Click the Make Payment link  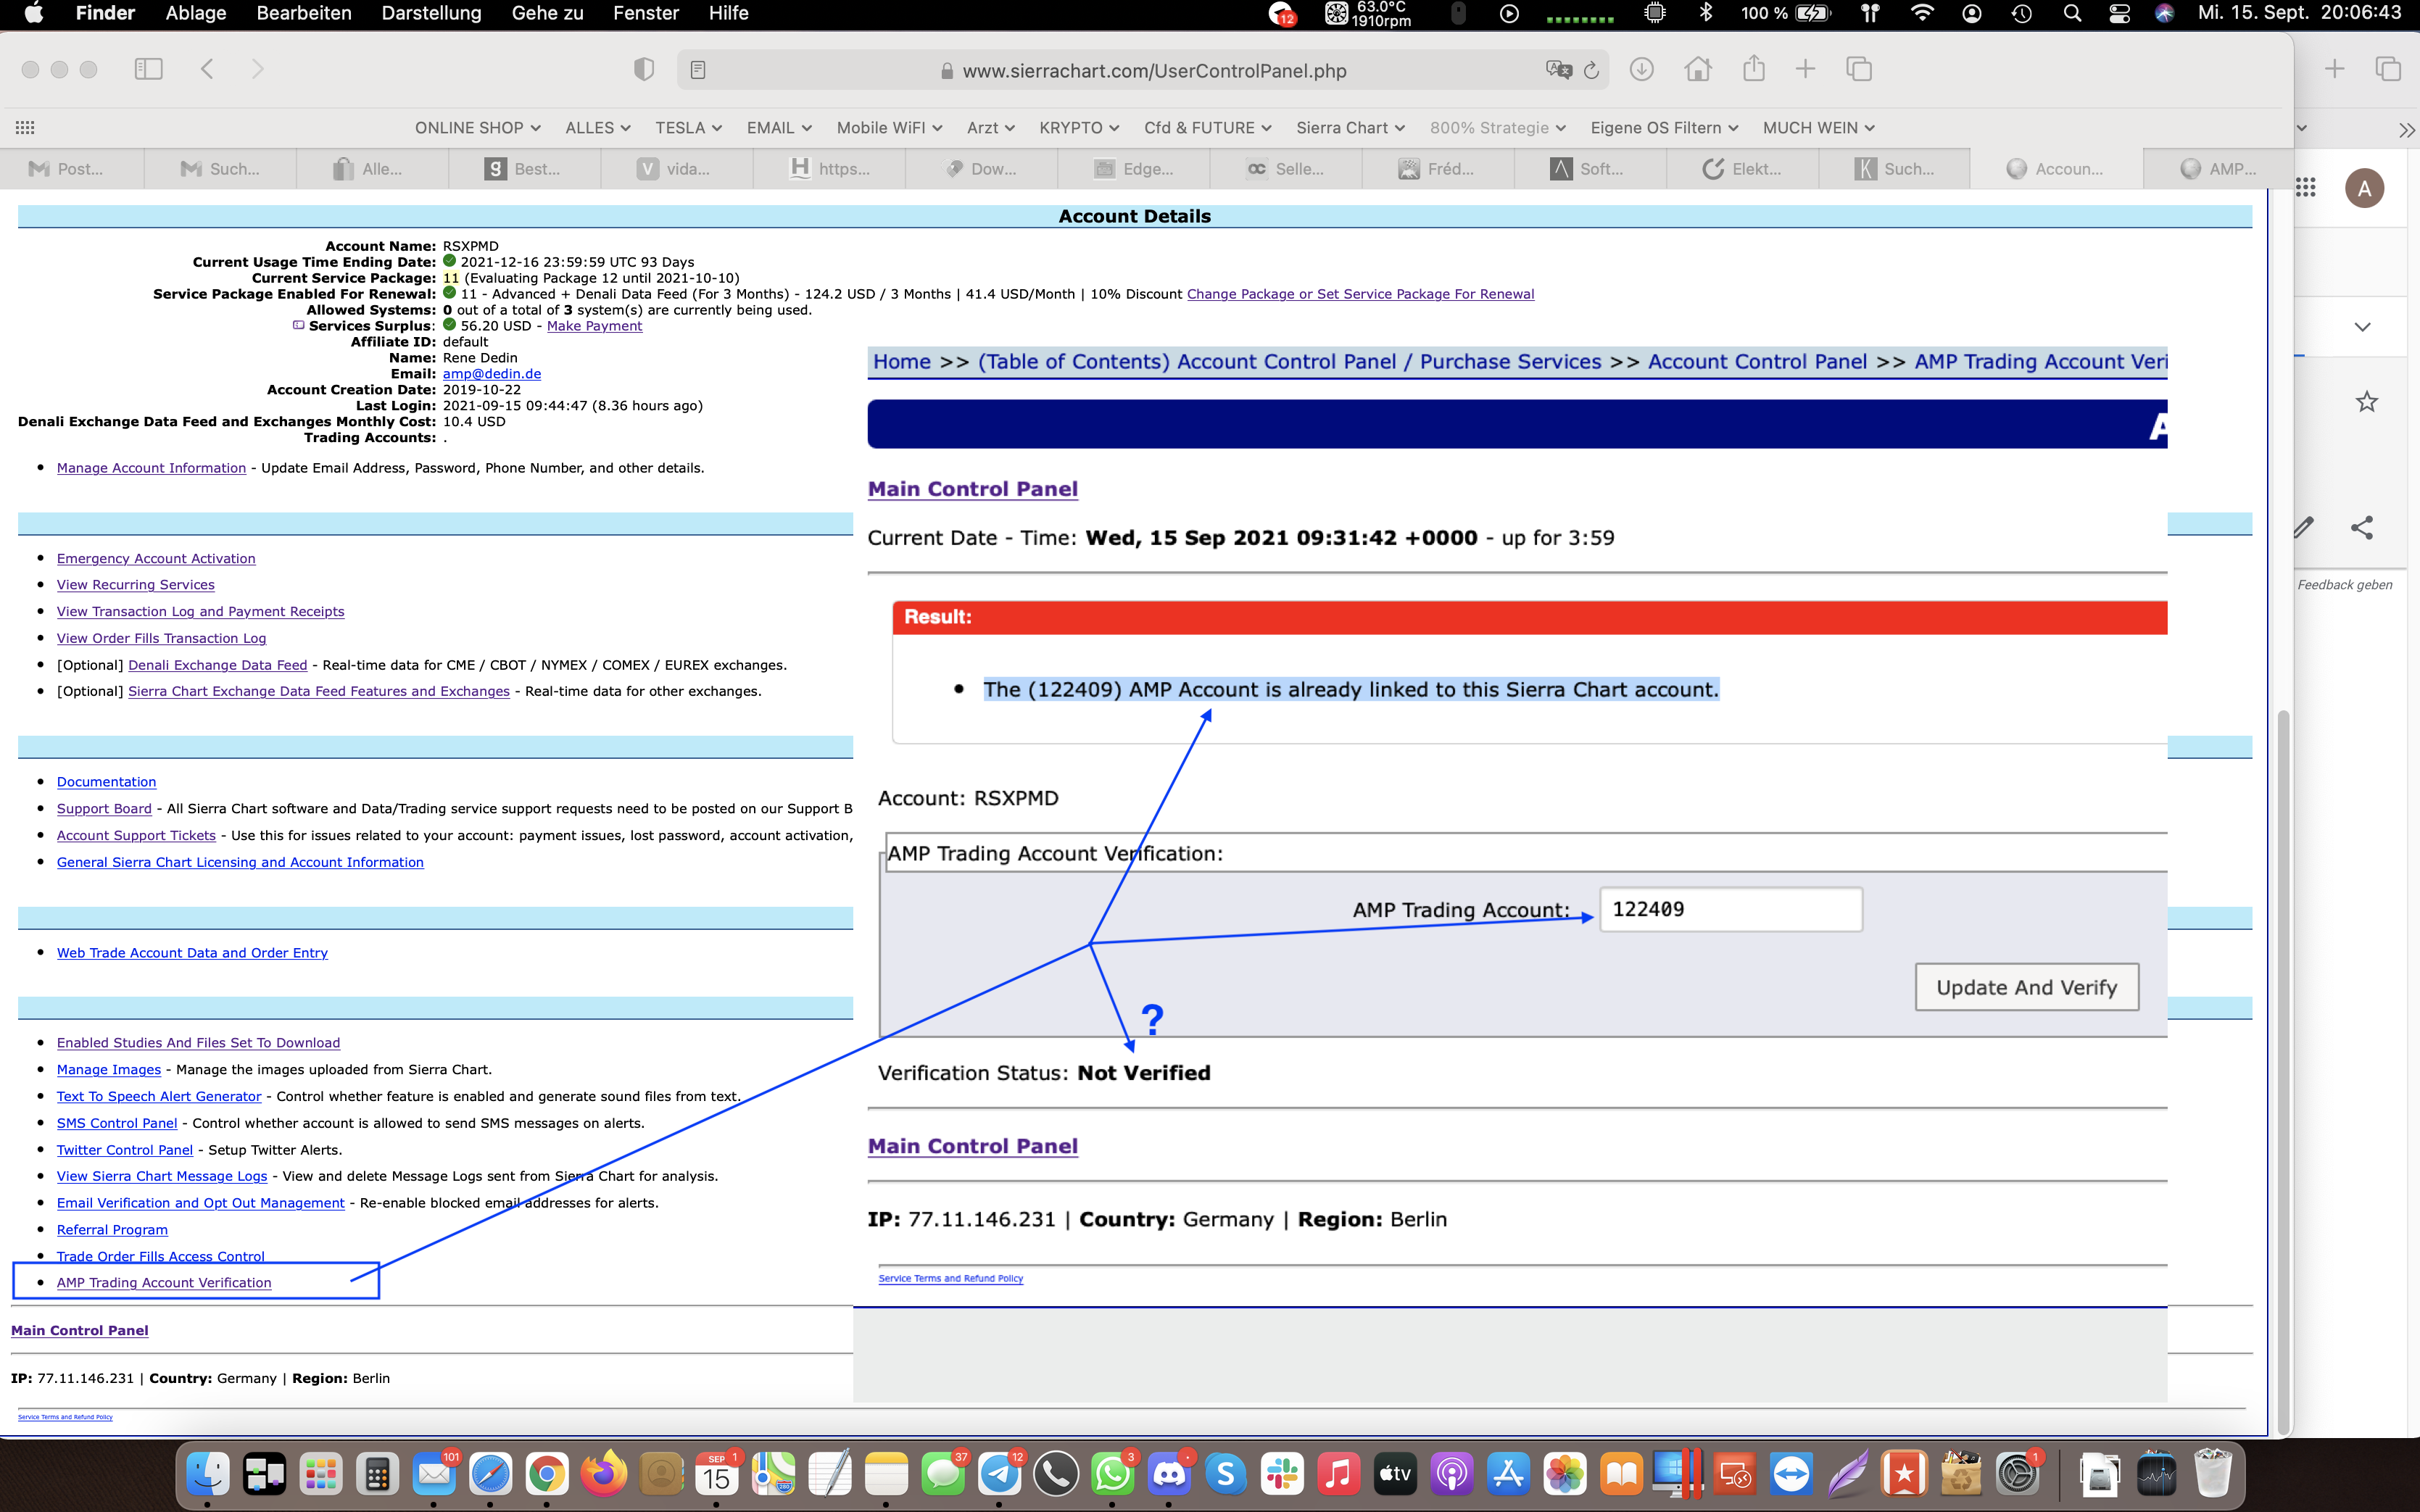click(x=594, y=326)
